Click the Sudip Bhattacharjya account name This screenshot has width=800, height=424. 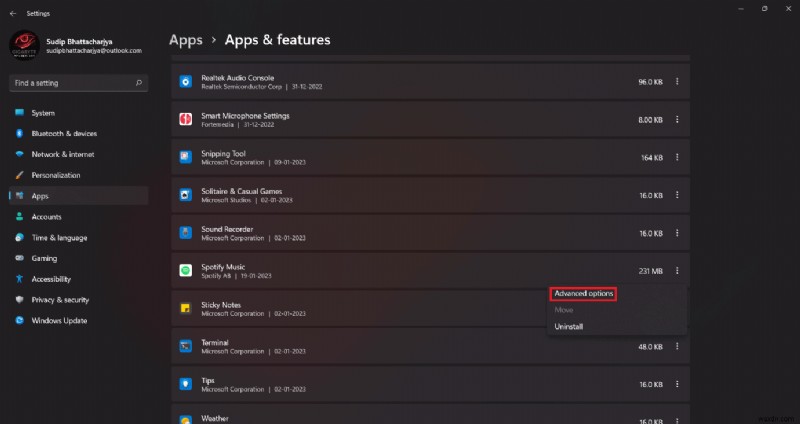click(79, 41)
